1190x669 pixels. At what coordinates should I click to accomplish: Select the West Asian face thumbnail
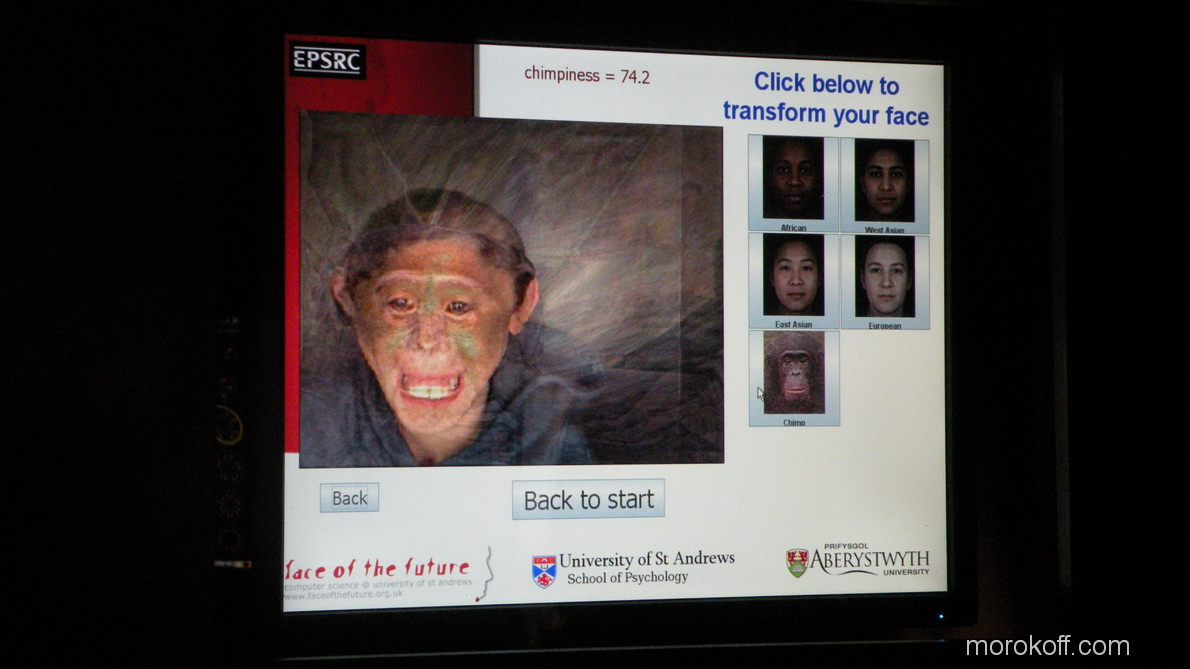pyautogui.click(x=884, y=180)
